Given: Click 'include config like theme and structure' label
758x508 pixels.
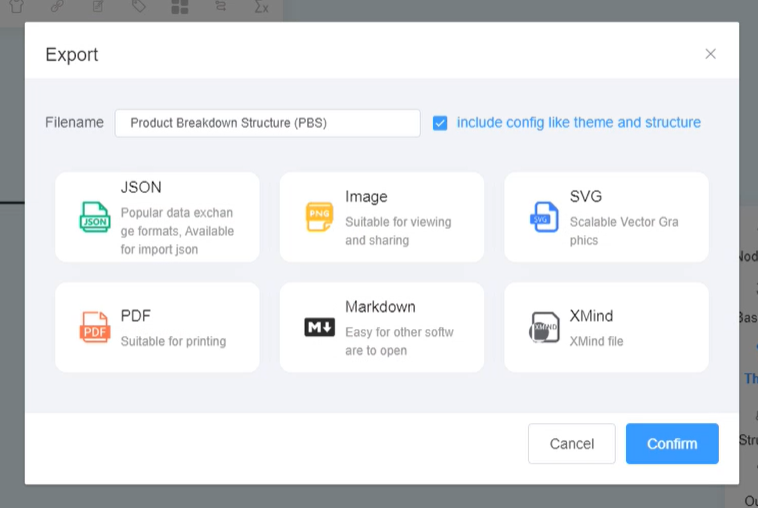Looking at the screenshot, I should [x=578, y=123].
